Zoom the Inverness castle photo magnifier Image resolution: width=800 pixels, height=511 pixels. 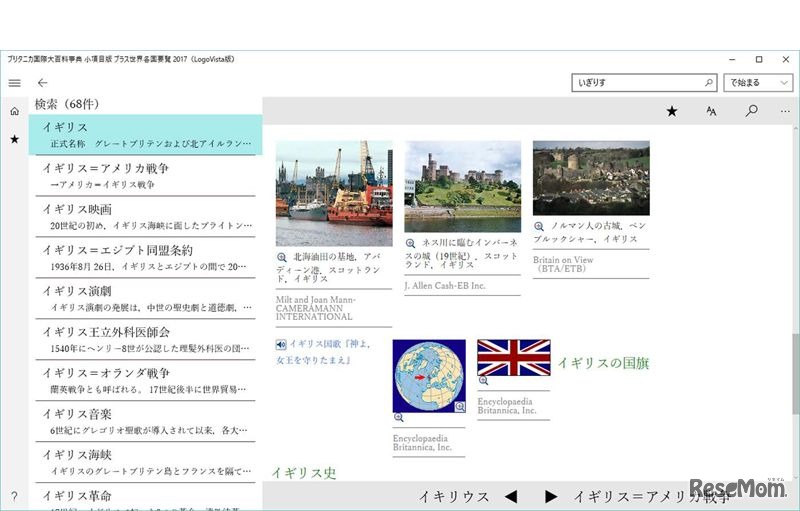(410, 243)
